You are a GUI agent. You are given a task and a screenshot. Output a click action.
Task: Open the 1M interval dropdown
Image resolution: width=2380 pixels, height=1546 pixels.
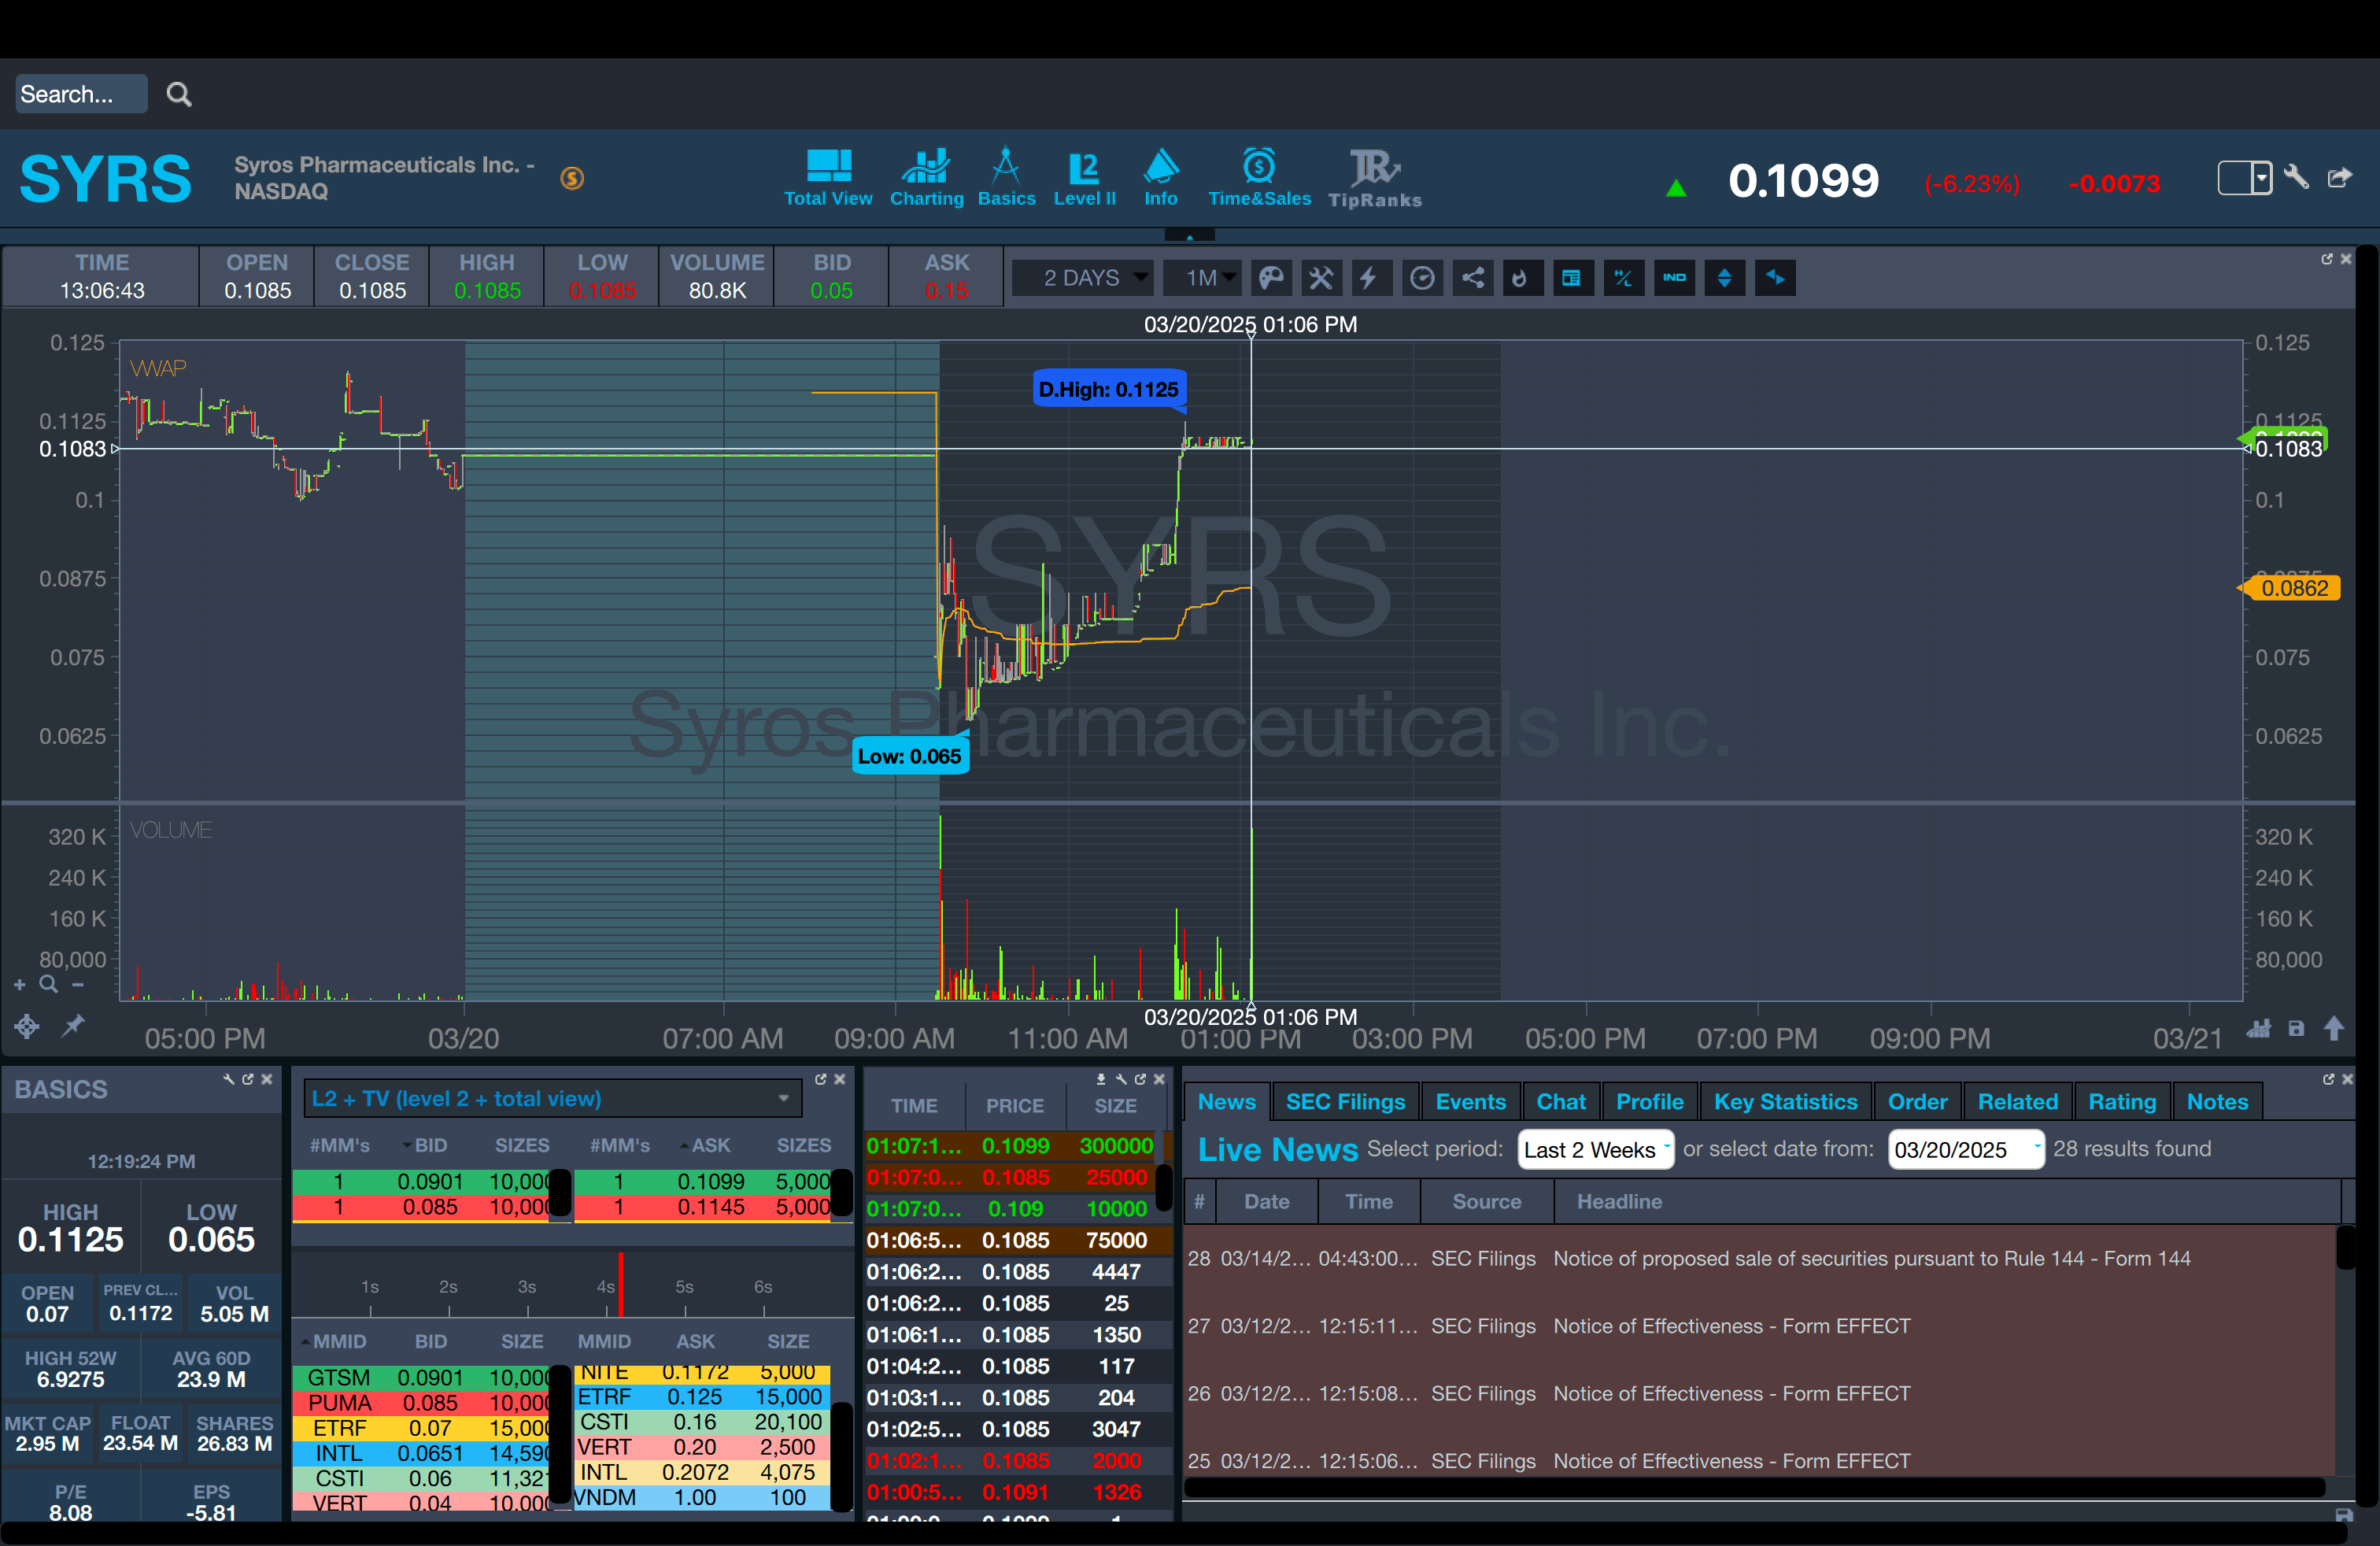(x=1203, y=278)
